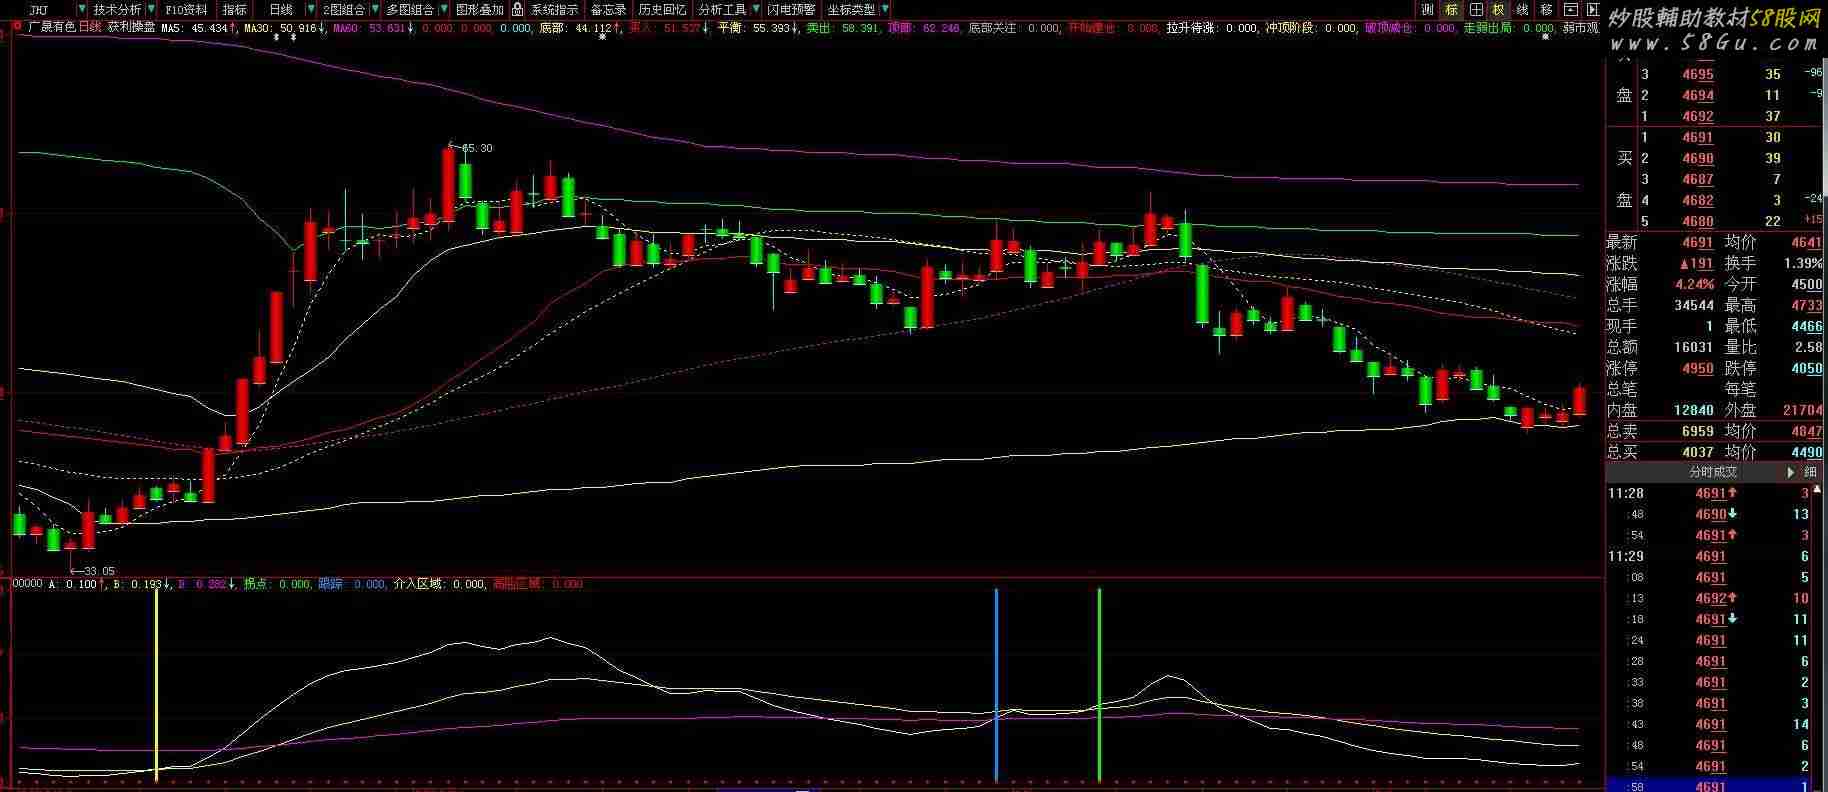Click the play triangle in 分时成交 header
The image size is (1828, 792).
1790,472
